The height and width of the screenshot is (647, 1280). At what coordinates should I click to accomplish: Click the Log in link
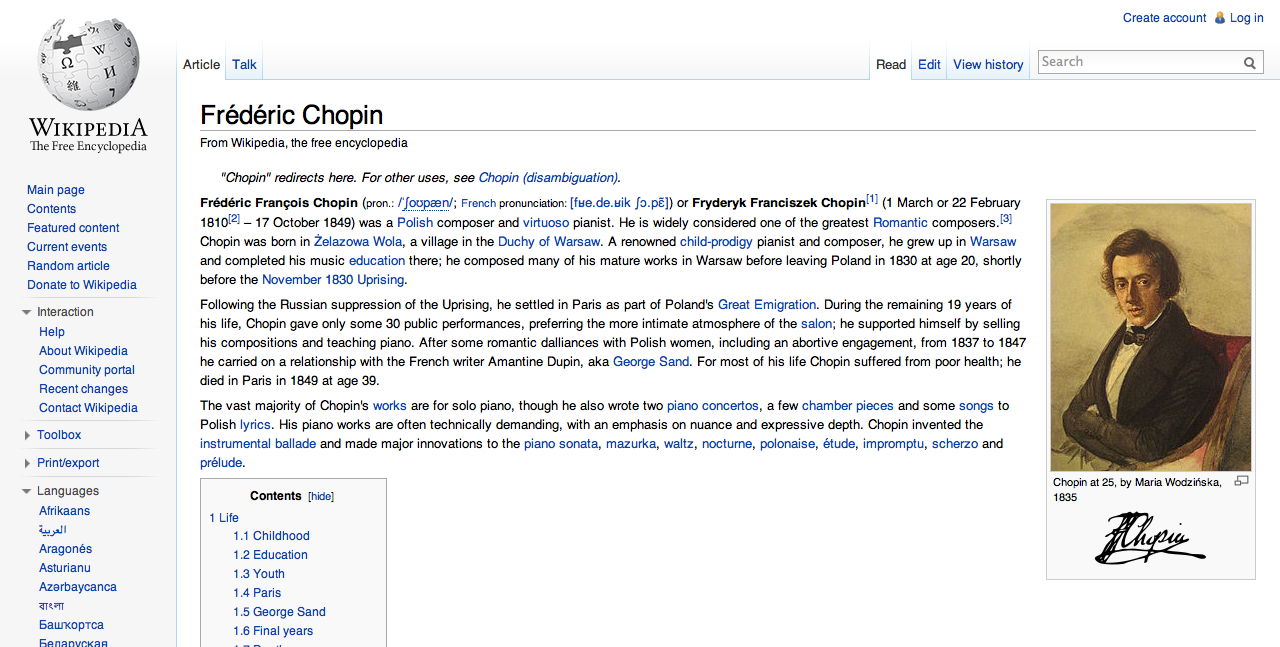click(x=1247, y=18)
